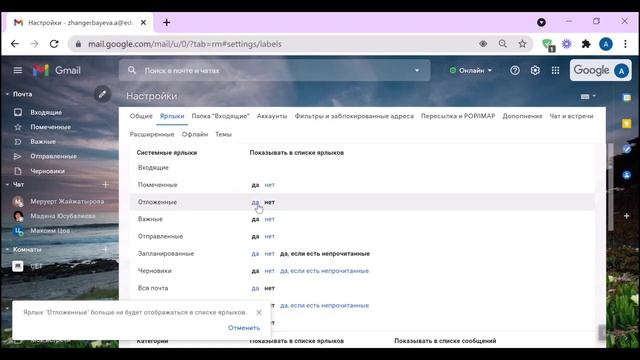Screen dimensions: 640x360
Task: Get add-ons with side panel plus icon
Action: tap(627, 216)
